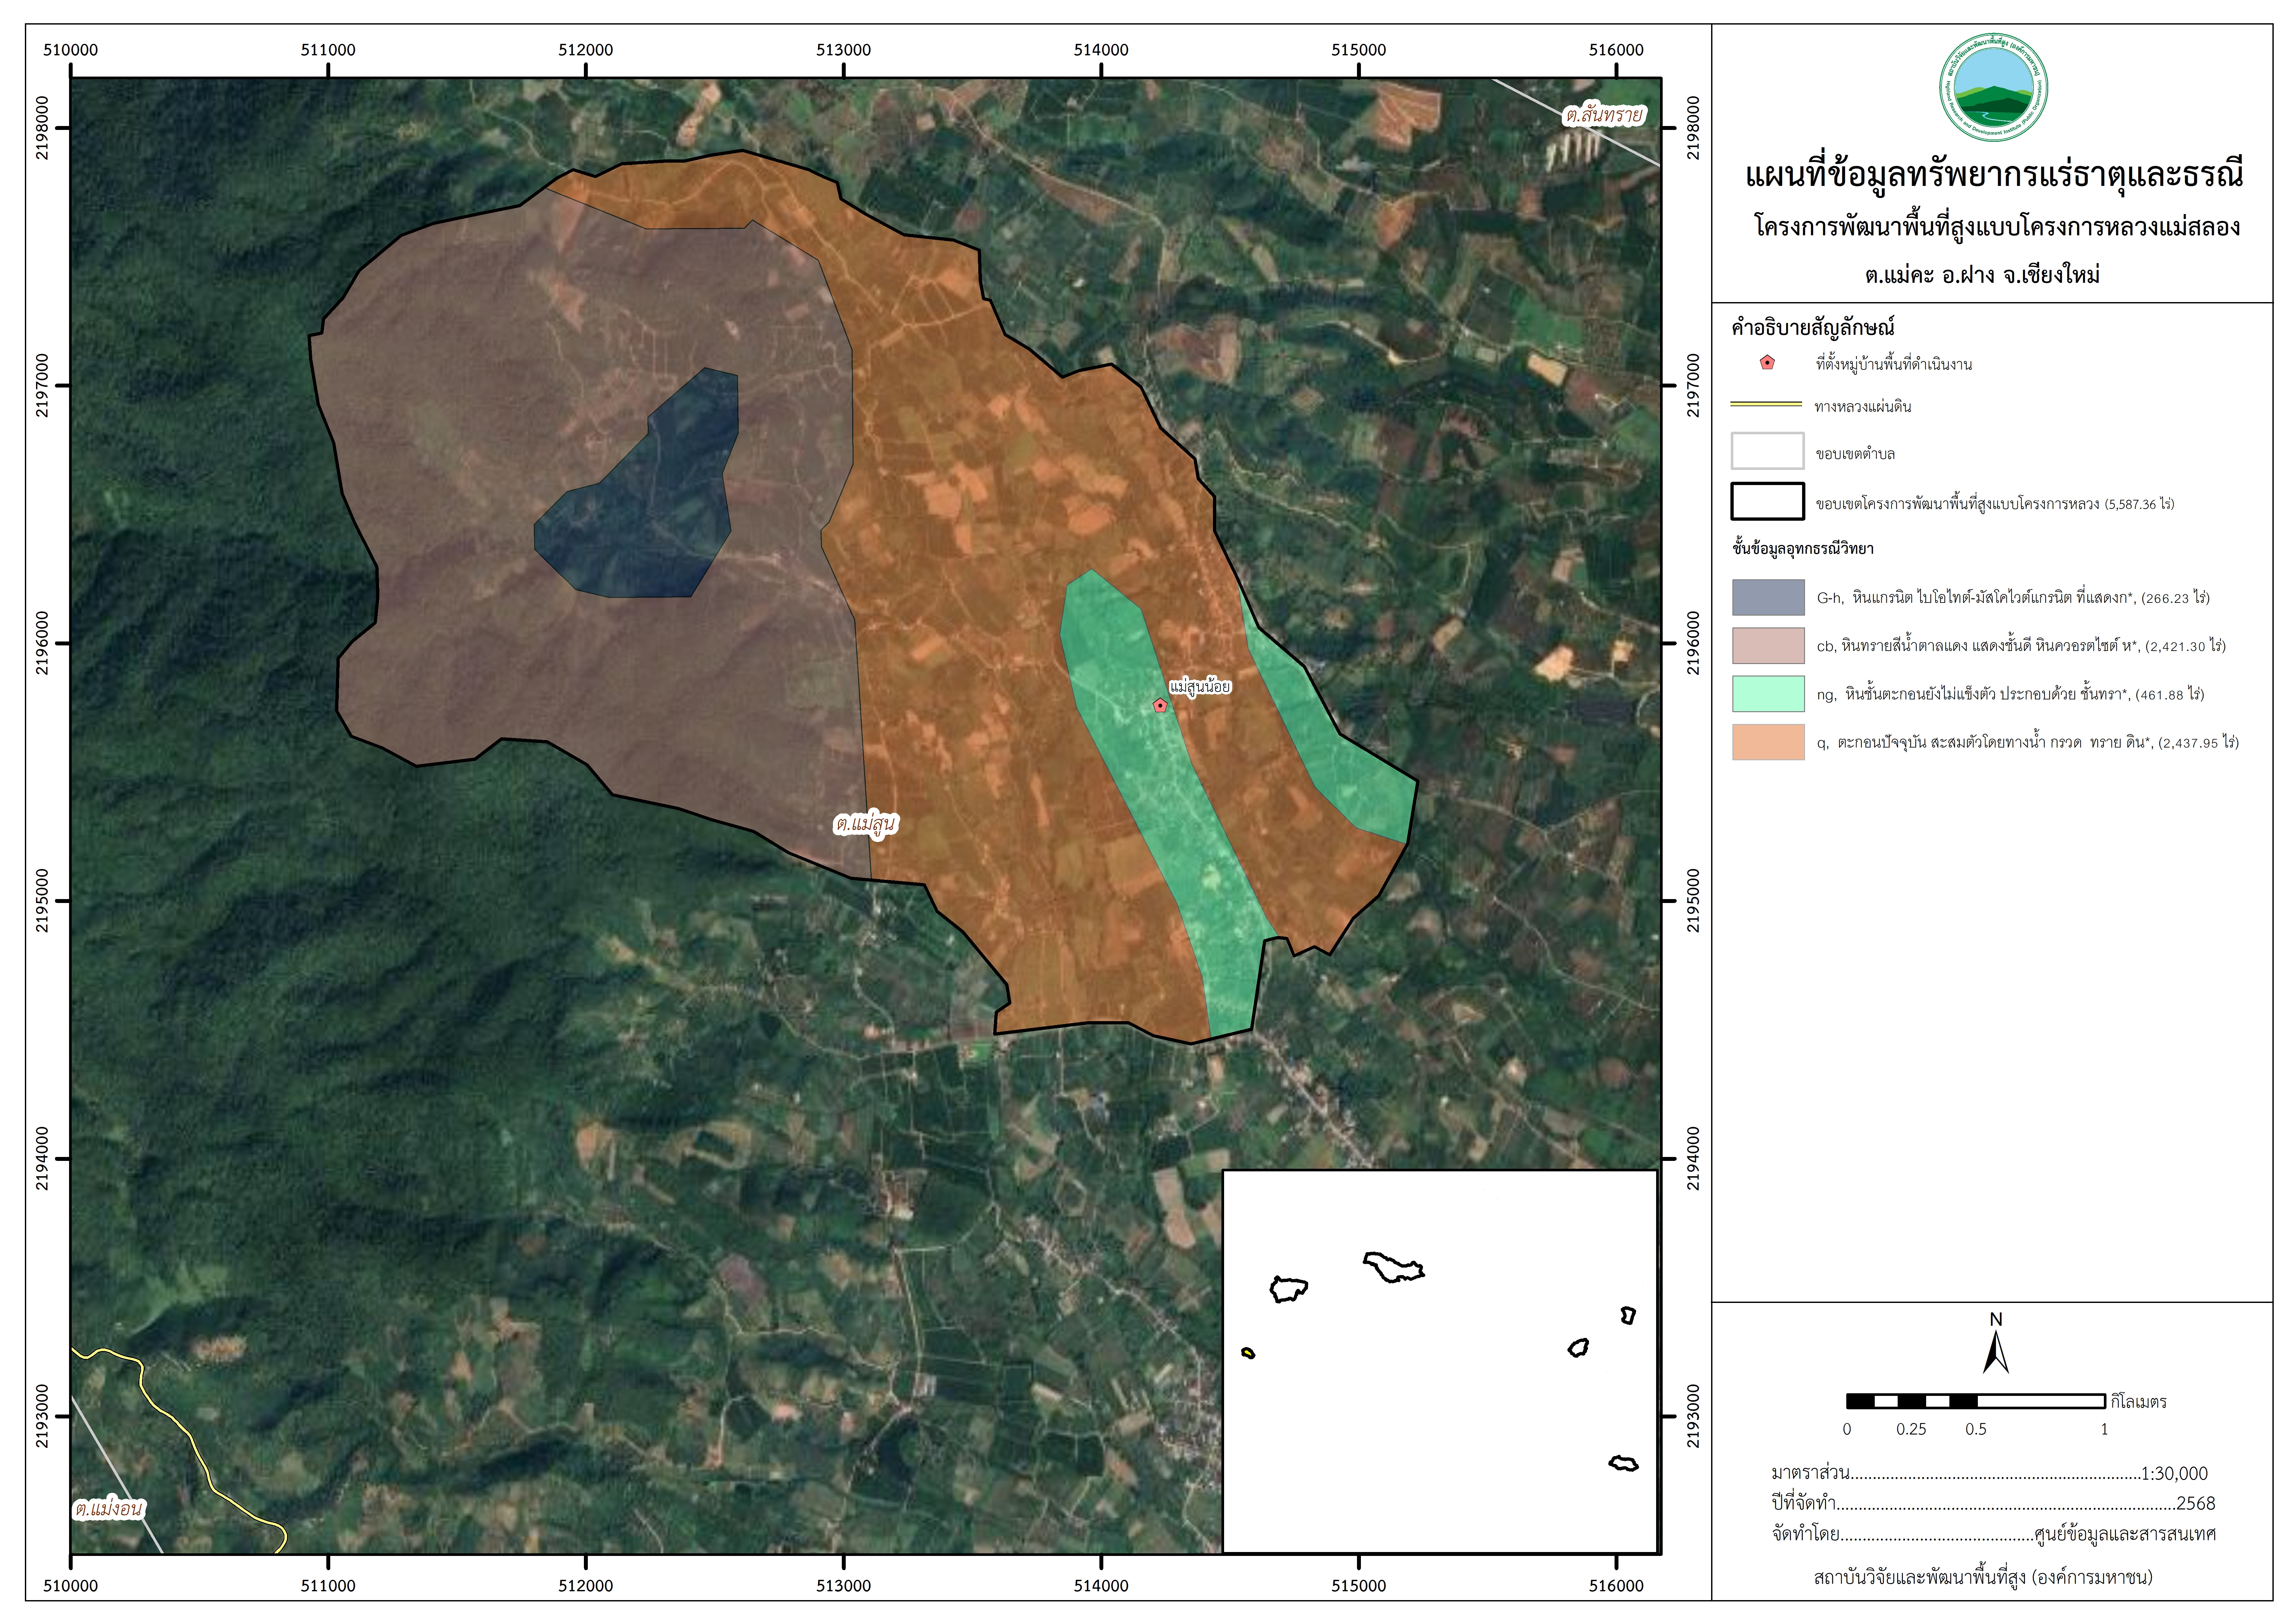Click the 513000 easting label on the top edge
The width and height of the screenshot is (2295, 1624).
[843, 50]
